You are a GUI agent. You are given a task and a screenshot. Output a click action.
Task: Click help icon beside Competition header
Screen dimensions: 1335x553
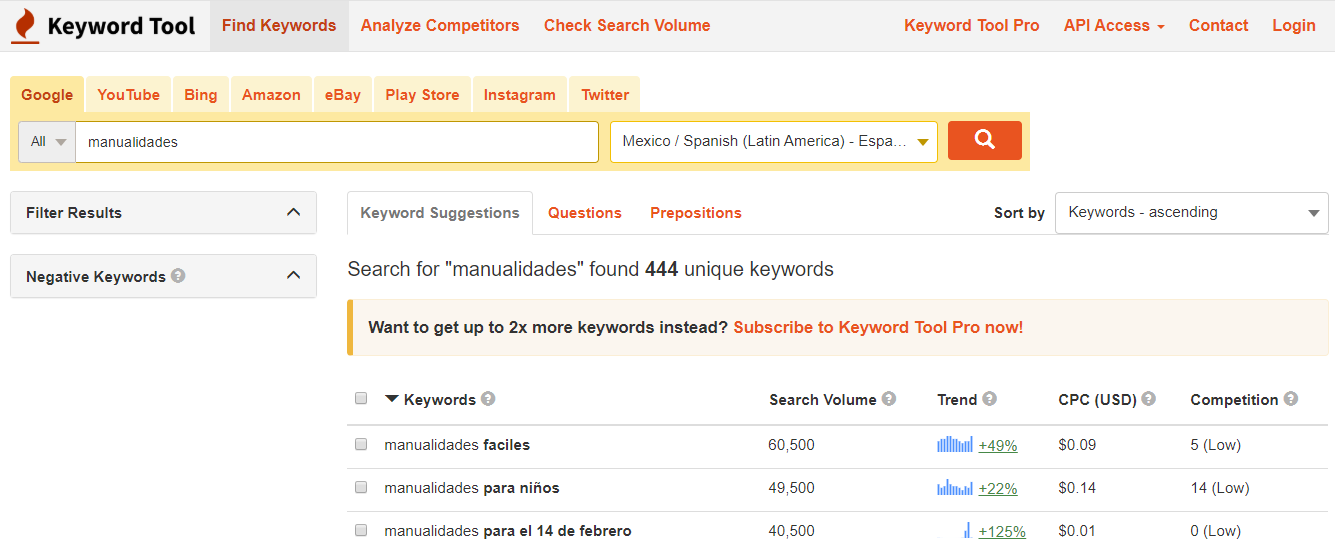click(1291, 399)
